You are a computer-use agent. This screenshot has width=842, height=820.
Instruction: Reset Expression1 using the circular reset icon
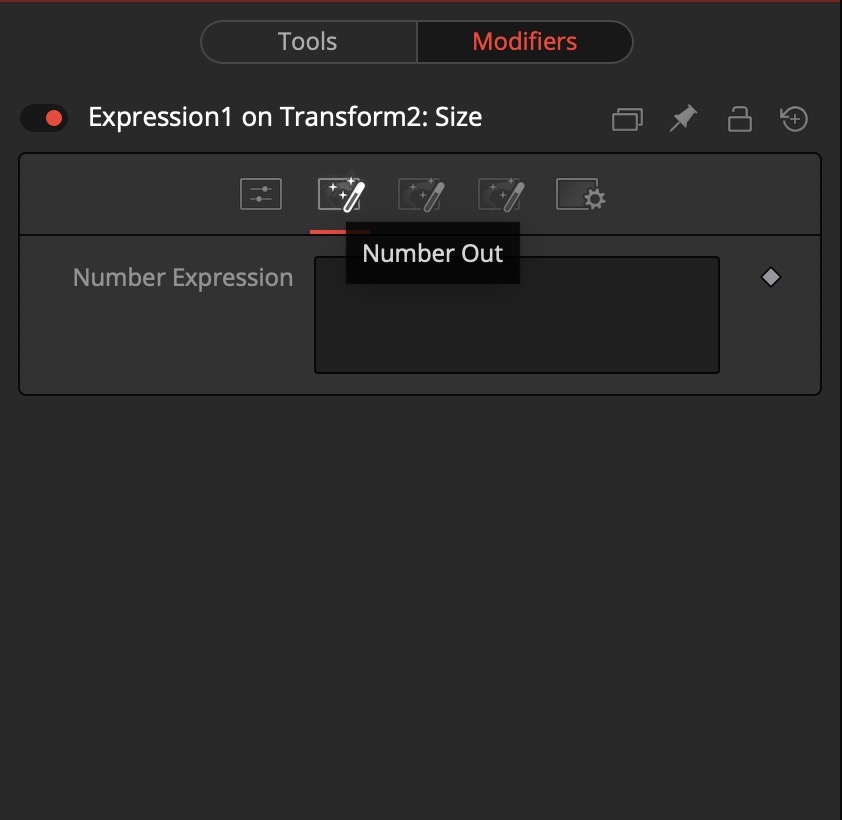pos(794,119)
